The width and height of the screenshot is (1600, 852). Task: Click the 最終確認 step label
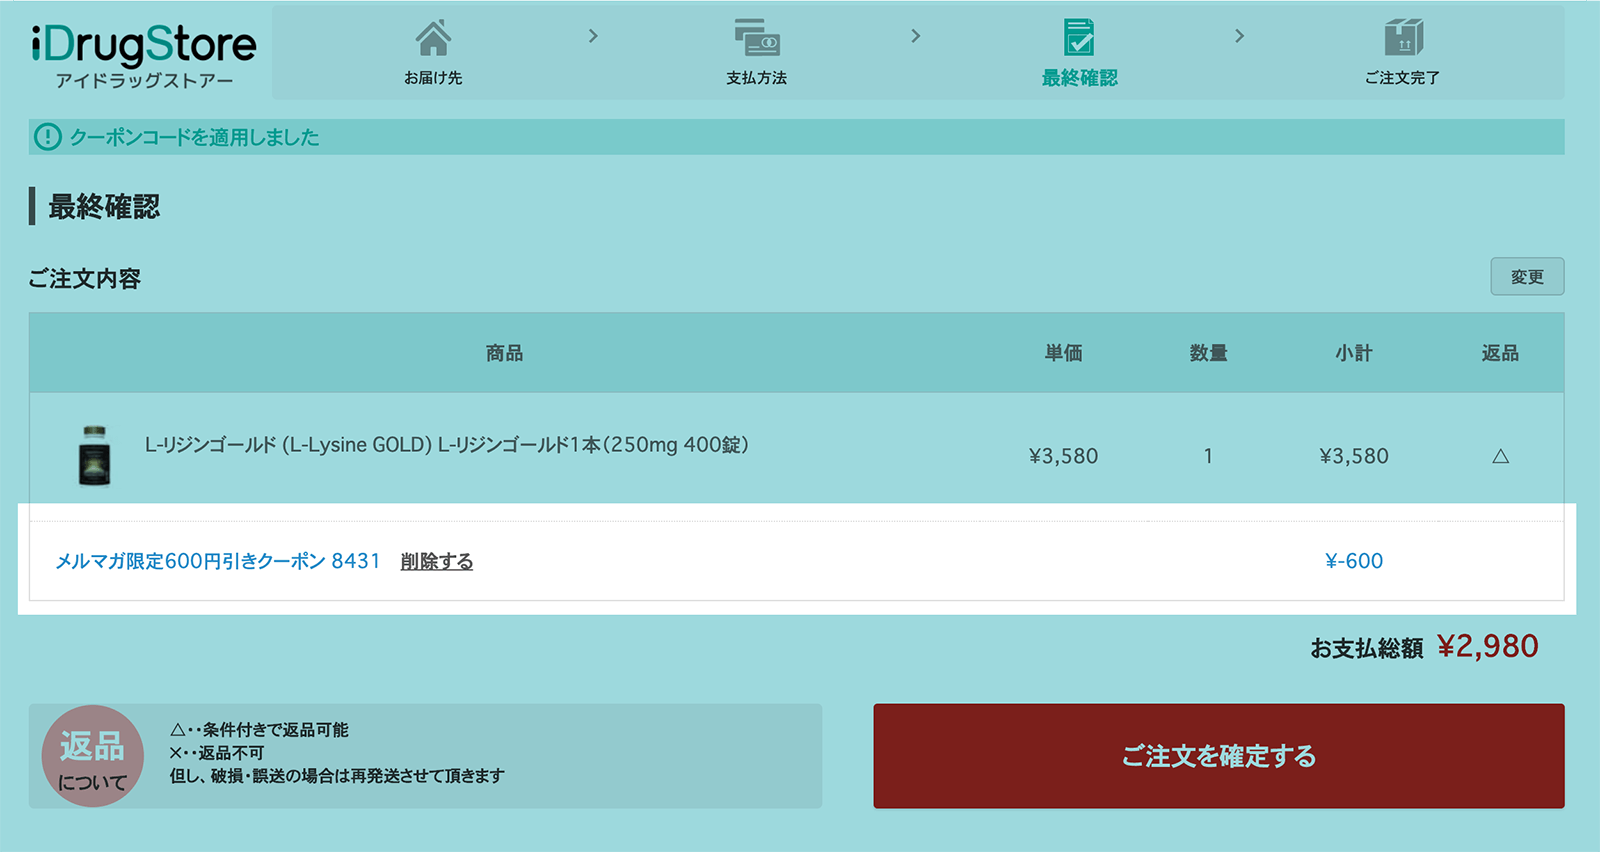point(1079,78)
